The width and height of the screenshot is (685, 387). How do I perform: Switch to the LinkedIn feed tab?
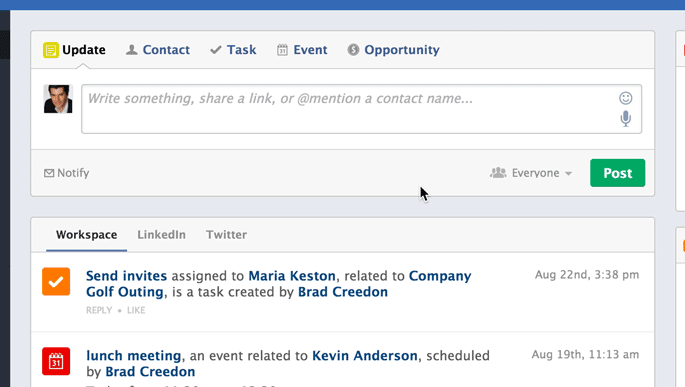click(162, 235)
